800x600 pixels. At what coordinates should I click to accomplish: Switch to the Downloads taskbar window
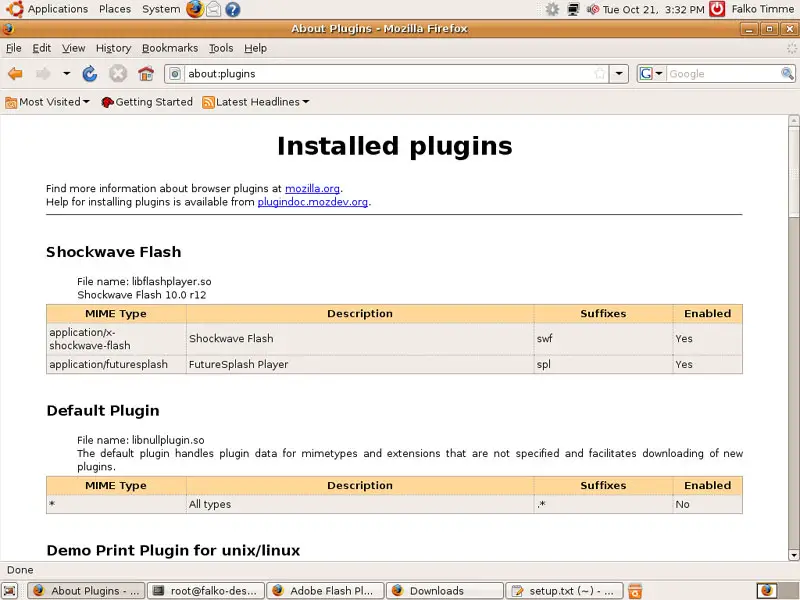point(445,591)
